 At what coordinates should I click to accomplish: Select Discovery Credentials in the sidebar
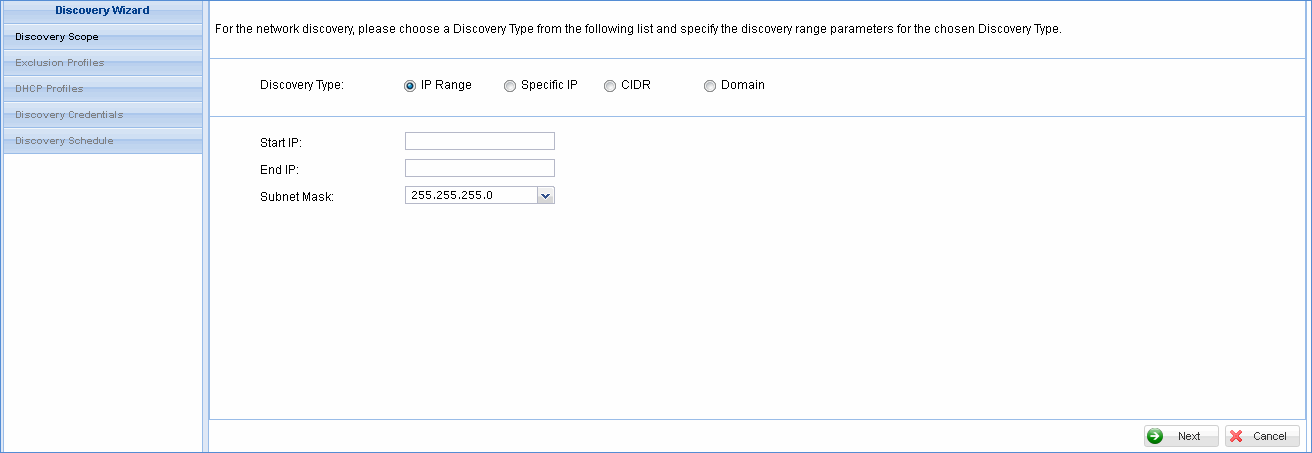[69, 115]
